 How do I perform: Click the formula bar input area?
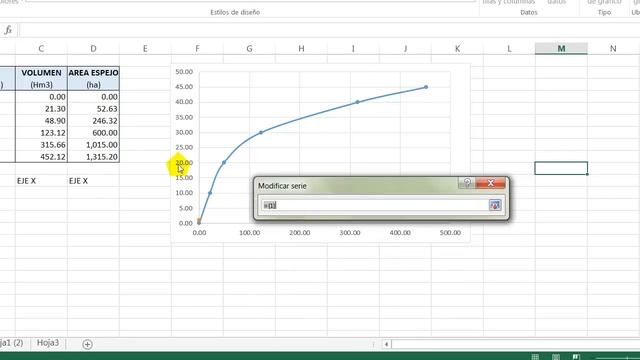(329, 30)
